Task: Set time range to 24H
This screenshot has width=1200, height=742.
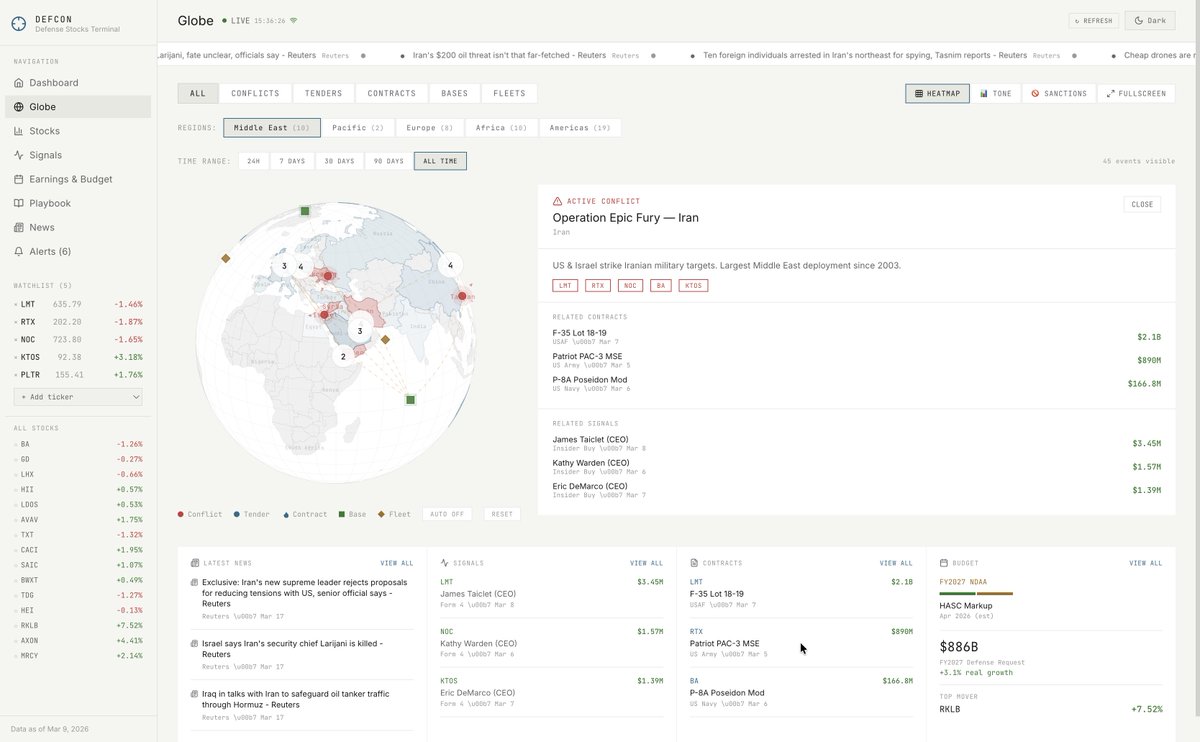Action: 254,161
